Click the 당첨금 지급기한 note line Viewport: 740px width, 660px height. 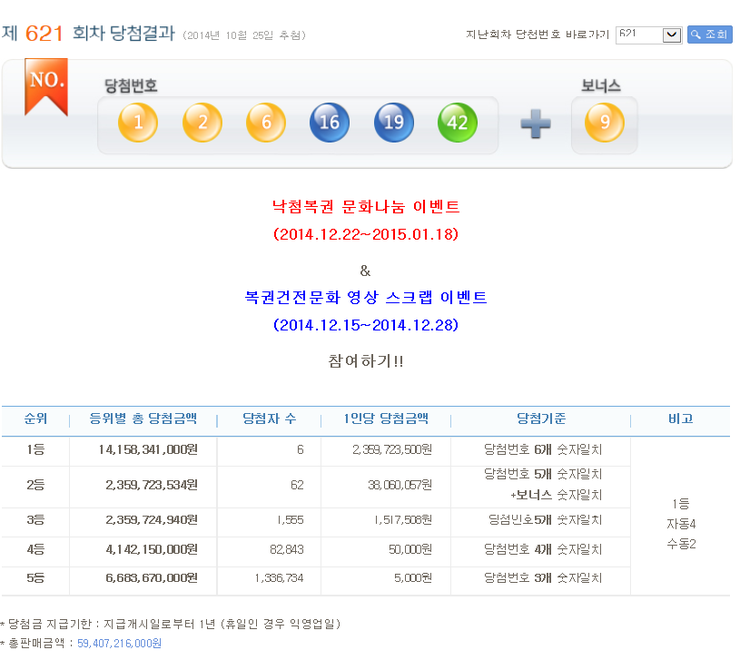[170, 624]
